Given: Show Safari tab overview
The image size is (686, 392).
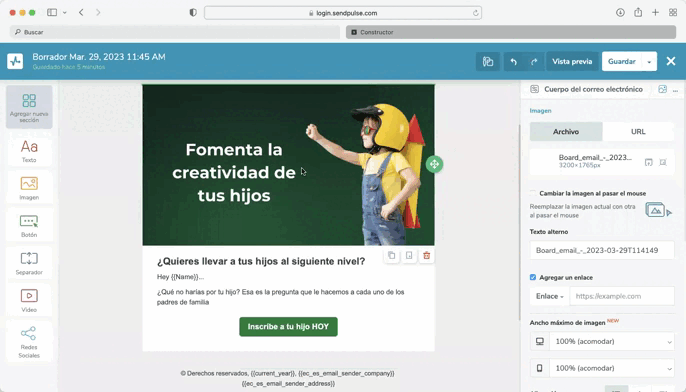Looking at the screenshot, I should click(673, 13).
